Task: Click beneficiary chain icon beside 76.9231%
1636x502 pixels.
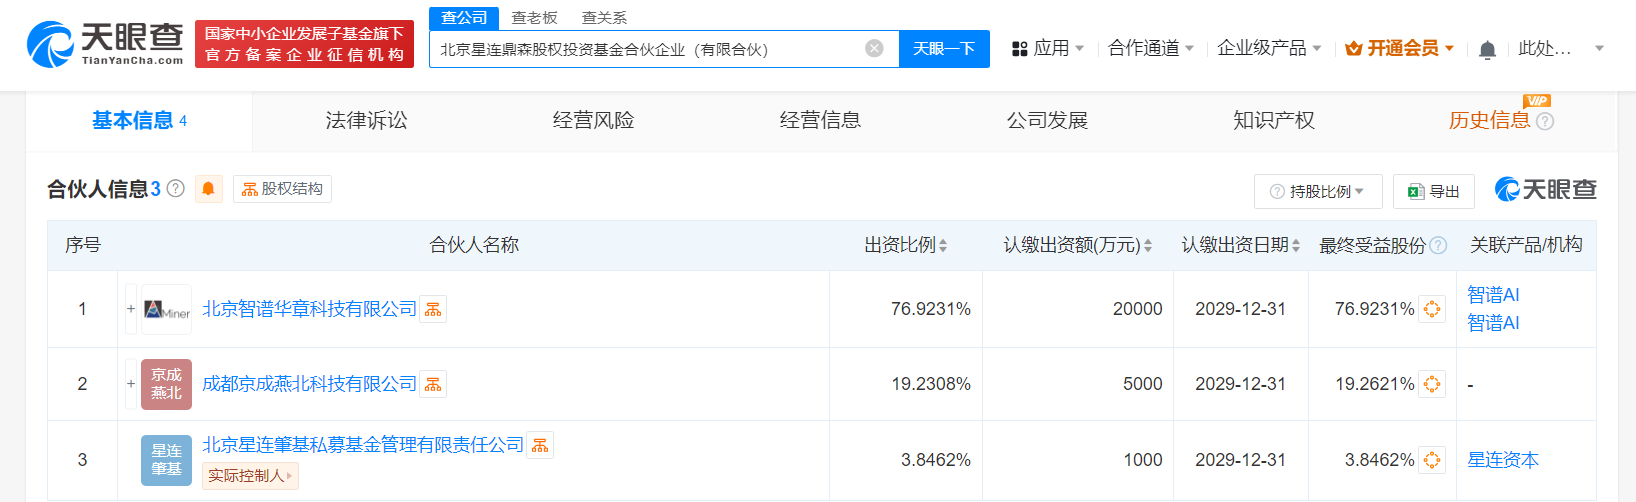Action: click(x=1432, y=309)
